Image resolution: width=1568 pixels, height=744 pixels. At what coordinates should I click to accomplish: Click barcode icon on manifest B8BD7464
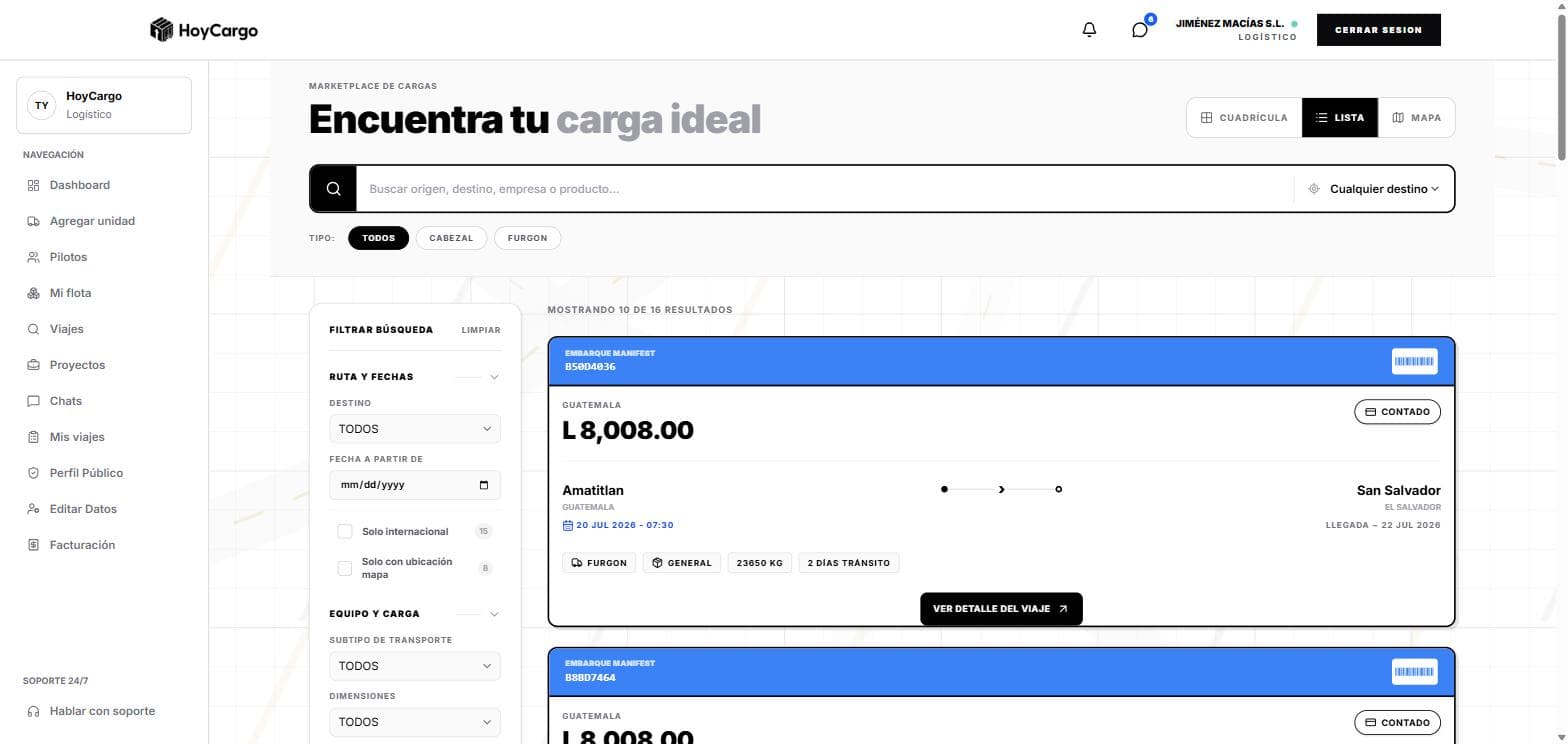[1414, 672]
